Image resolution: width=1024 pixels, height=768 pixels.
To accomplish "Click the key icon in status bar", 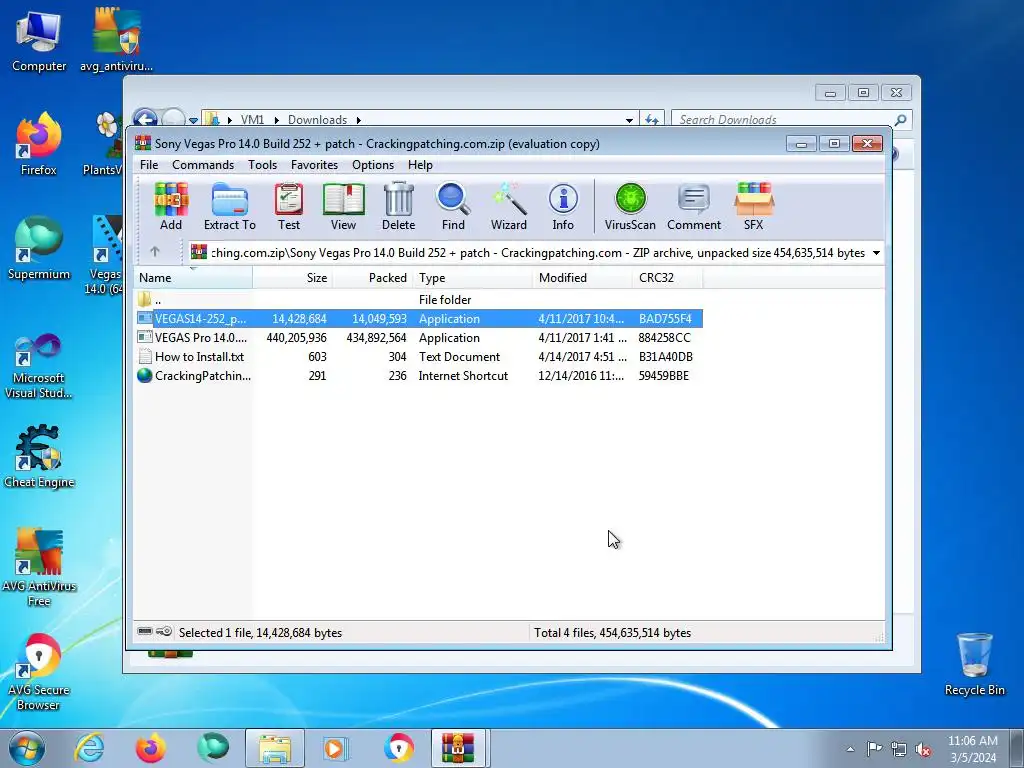I will point(165,632).
